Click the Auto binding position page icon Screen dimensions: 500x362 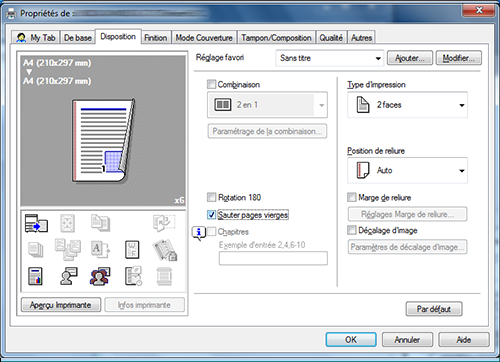click(x=363, y=170)
